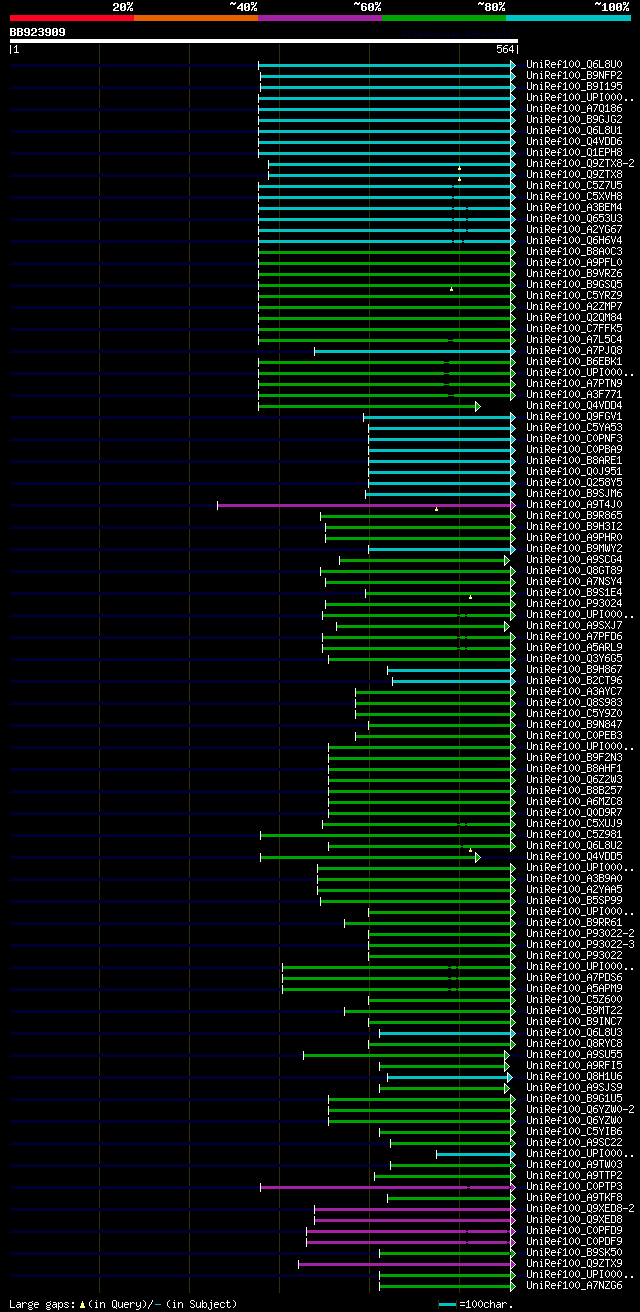640x1312 pixels.
Task: Open the UniRef100_A9T4J0 hit label
Action: [574, 505]
